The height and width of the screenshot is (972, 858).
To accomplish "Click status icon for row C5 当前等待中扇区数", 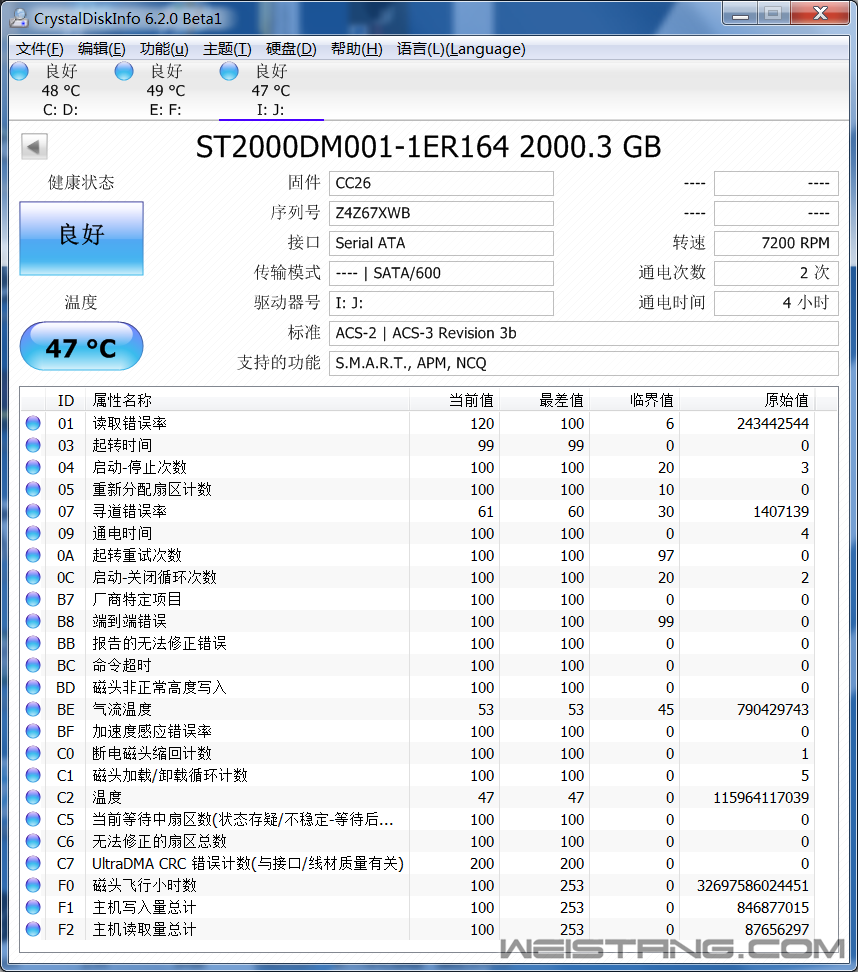I will point(33,820).
